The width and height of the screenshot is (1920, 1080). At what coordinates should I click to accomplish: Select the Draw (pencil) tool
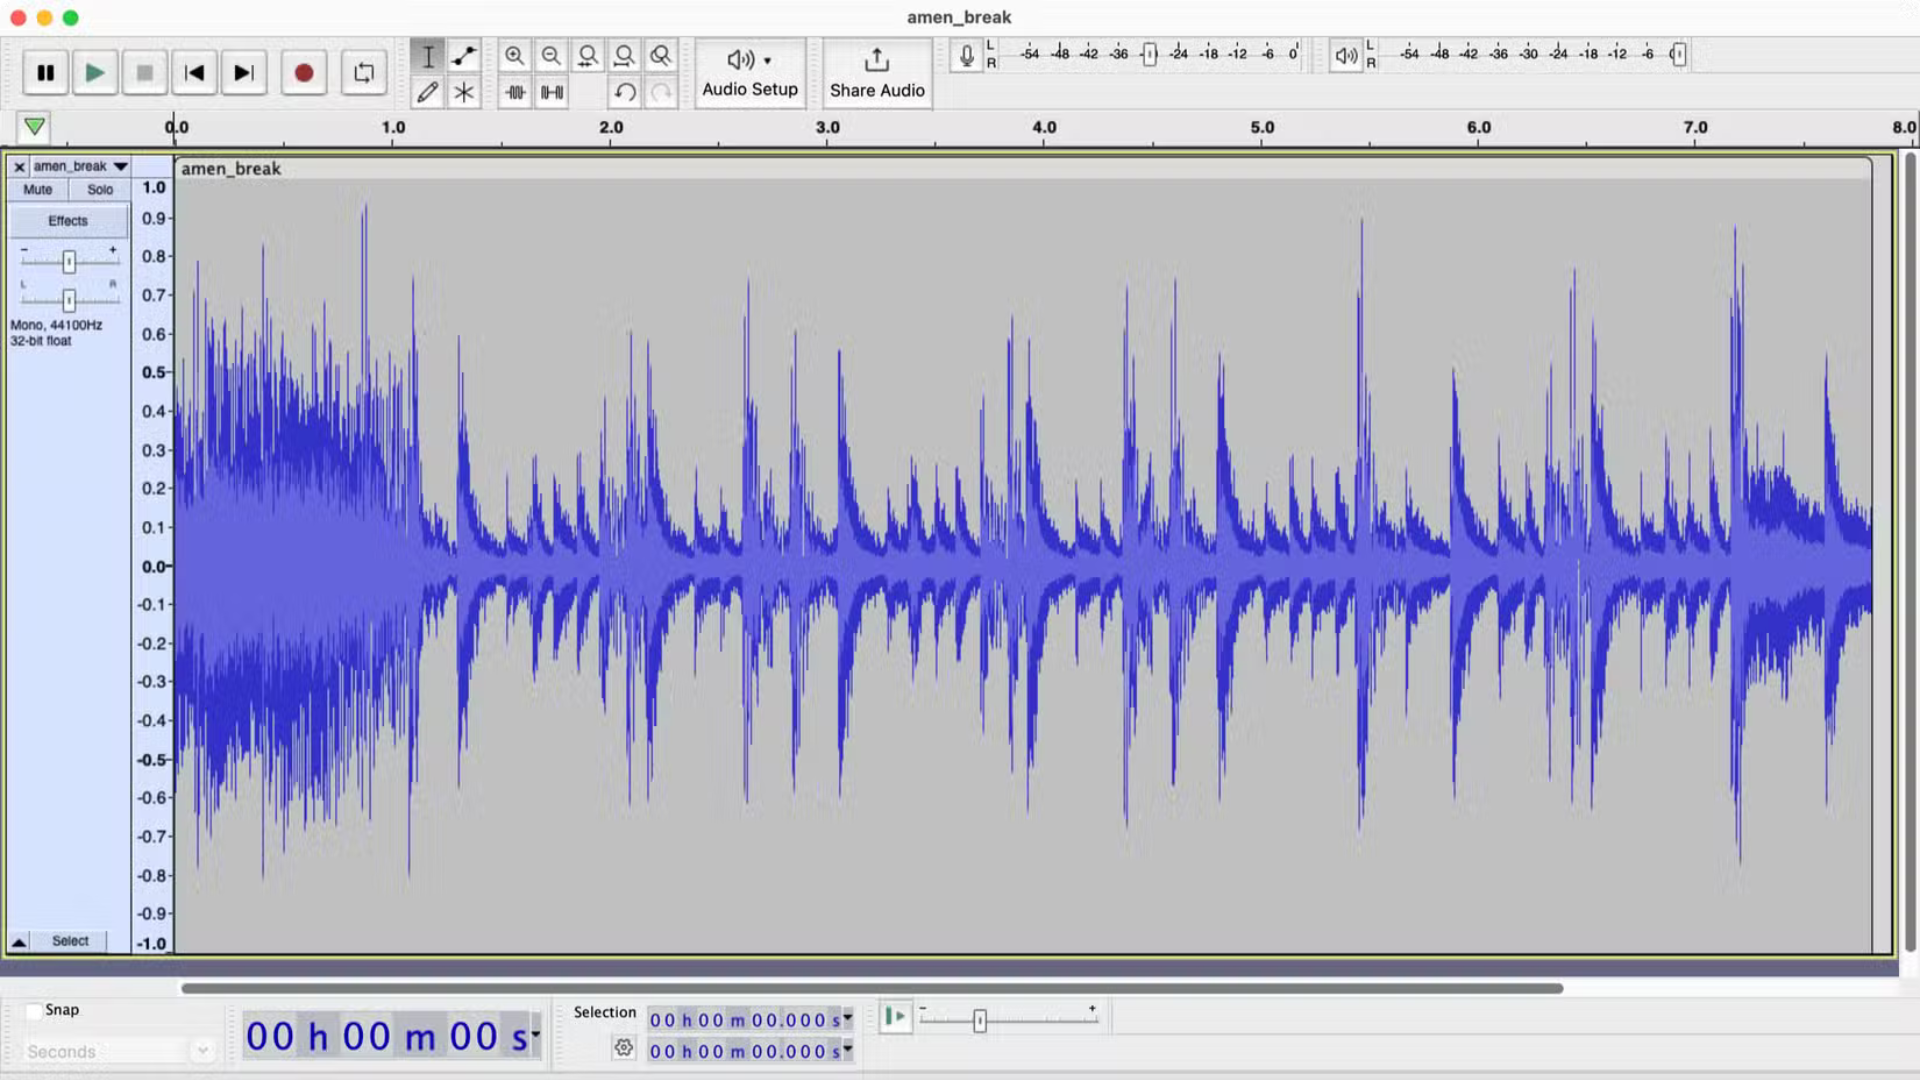[x=428, y=92]
